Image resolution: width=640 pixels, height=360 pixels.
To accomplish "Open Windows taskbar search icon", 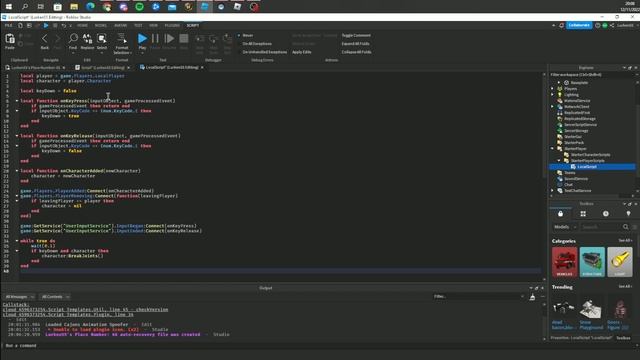I will [25, 7].
